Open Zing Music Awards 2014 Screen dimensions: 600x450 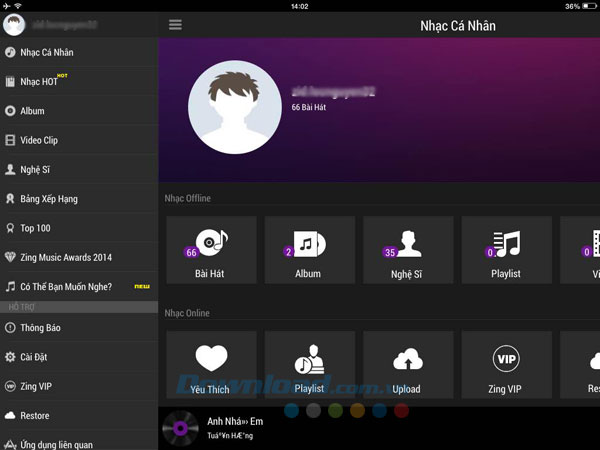[x=79, y=258]
